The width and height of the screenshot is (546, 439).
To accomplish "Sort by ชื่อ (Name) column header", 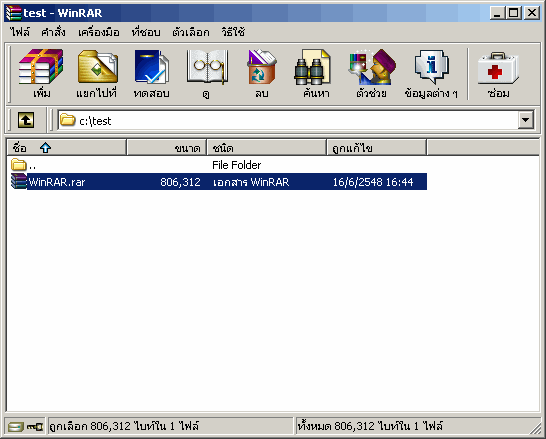I will pyautogui.click(x=66, y=148).
